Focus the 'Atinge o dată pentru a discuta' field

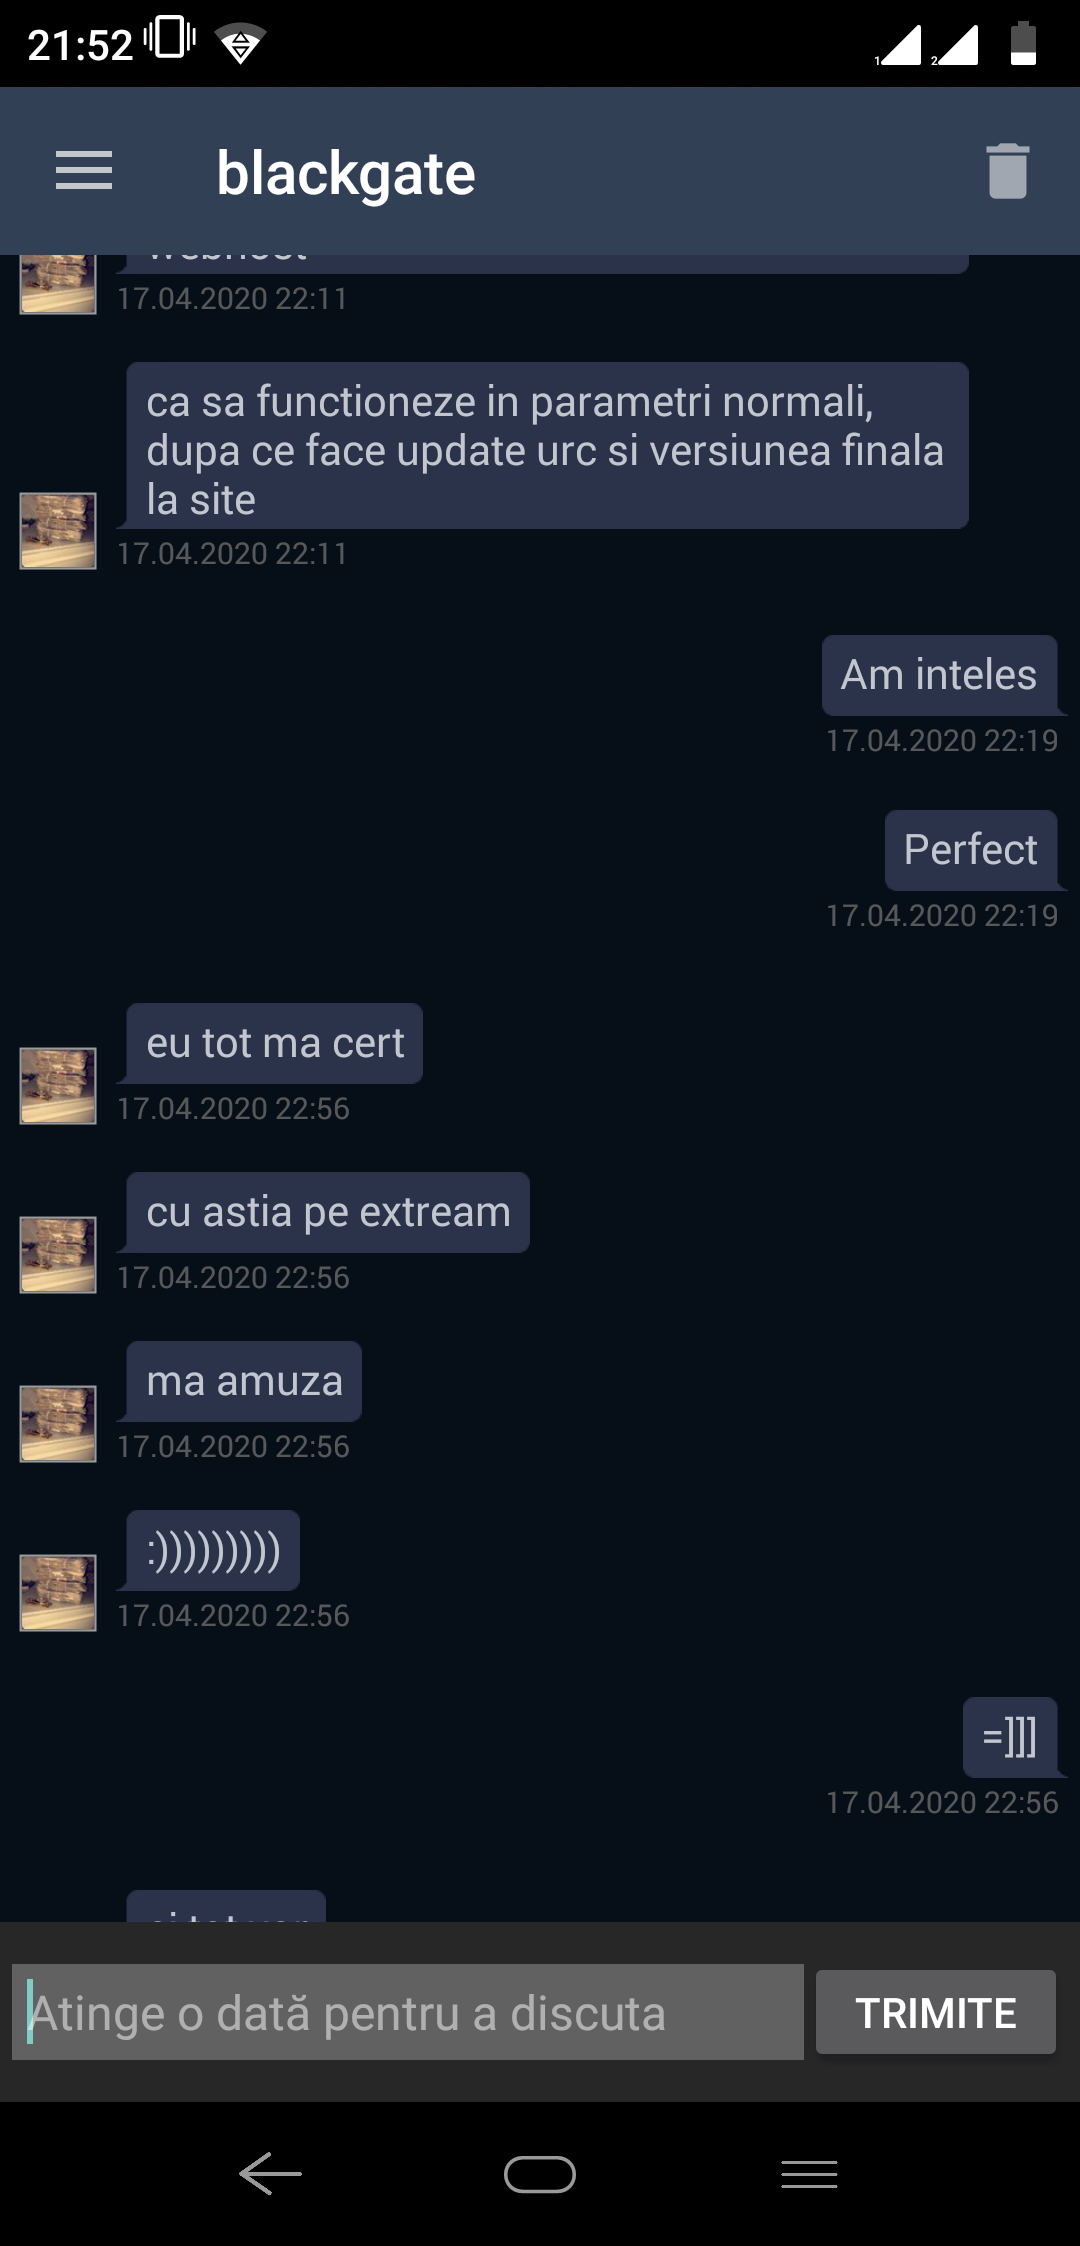pyautogui.click(x=408, y=2012)
